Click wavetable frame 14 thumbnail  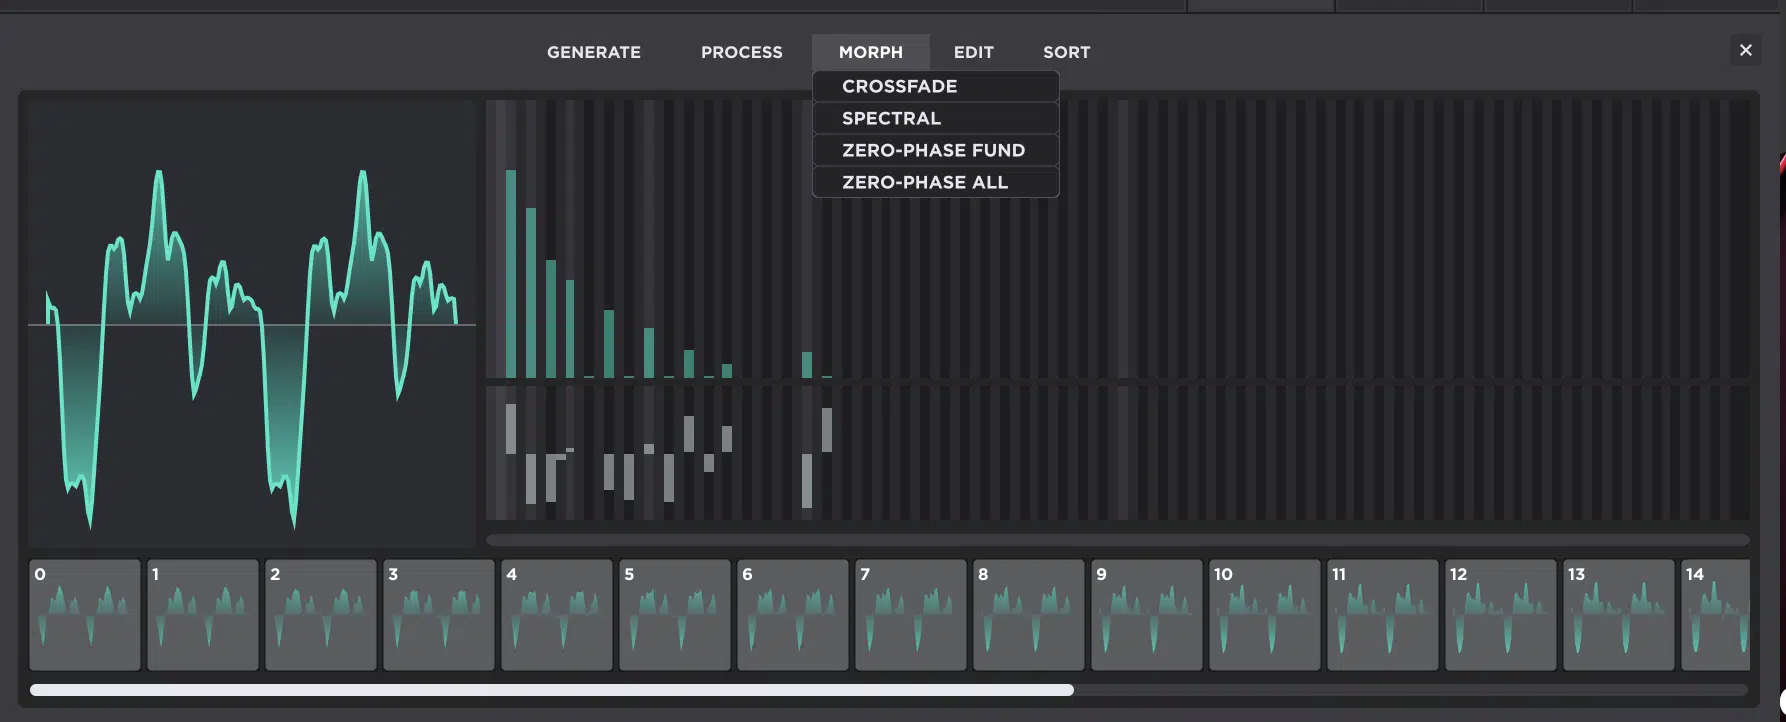tap(1716, 615)
